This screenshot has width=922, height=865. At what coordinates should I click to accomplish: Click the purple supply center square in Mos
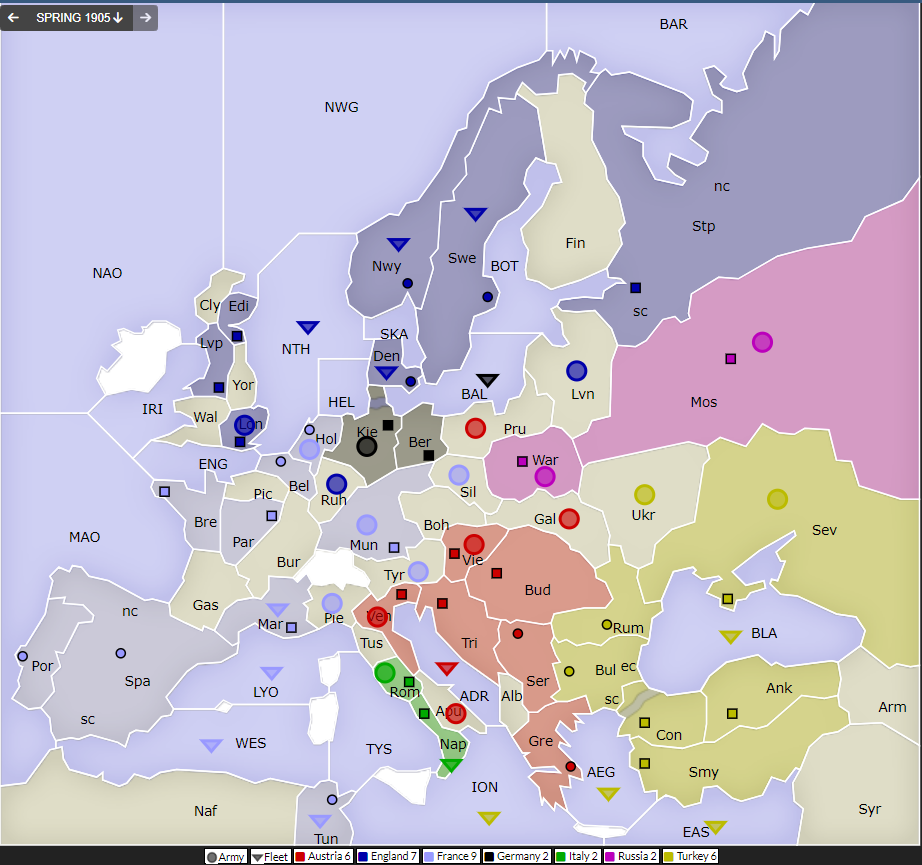[x=730, y=359]
